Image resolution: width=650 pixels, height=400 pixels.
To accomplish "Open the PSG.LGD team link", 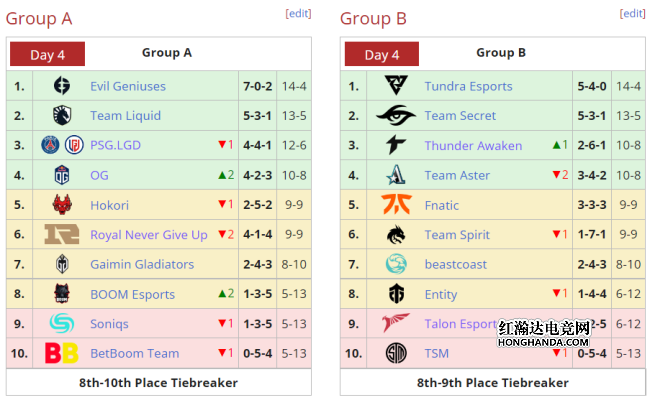I will click(116, 145).
